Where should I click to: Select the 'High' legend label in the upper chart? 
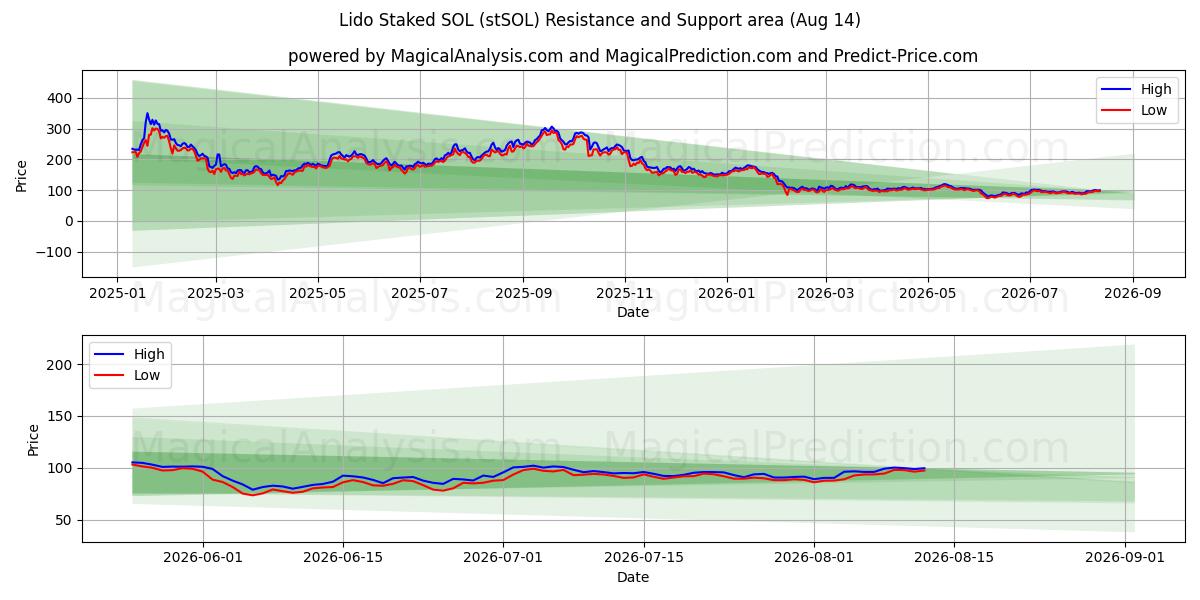(1156, 90)
